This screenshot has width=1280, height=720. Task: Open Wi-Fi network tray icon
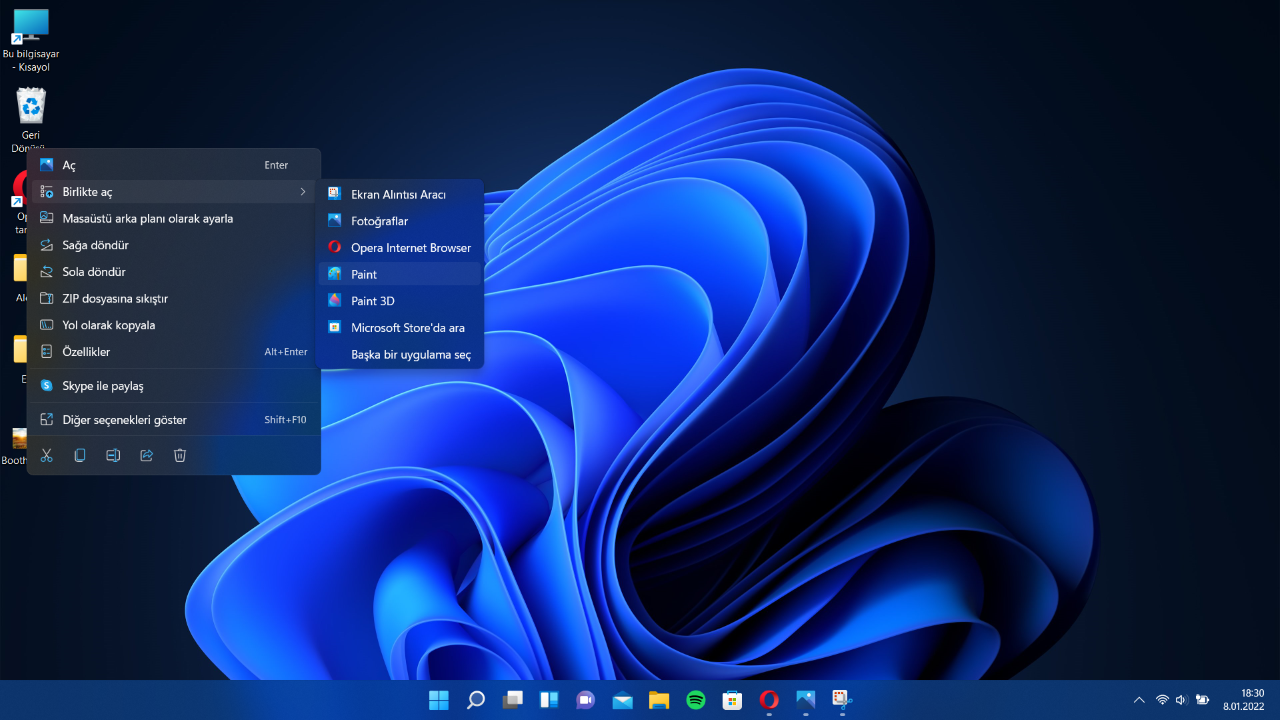pyautogui.click(x=1162, y=700)
